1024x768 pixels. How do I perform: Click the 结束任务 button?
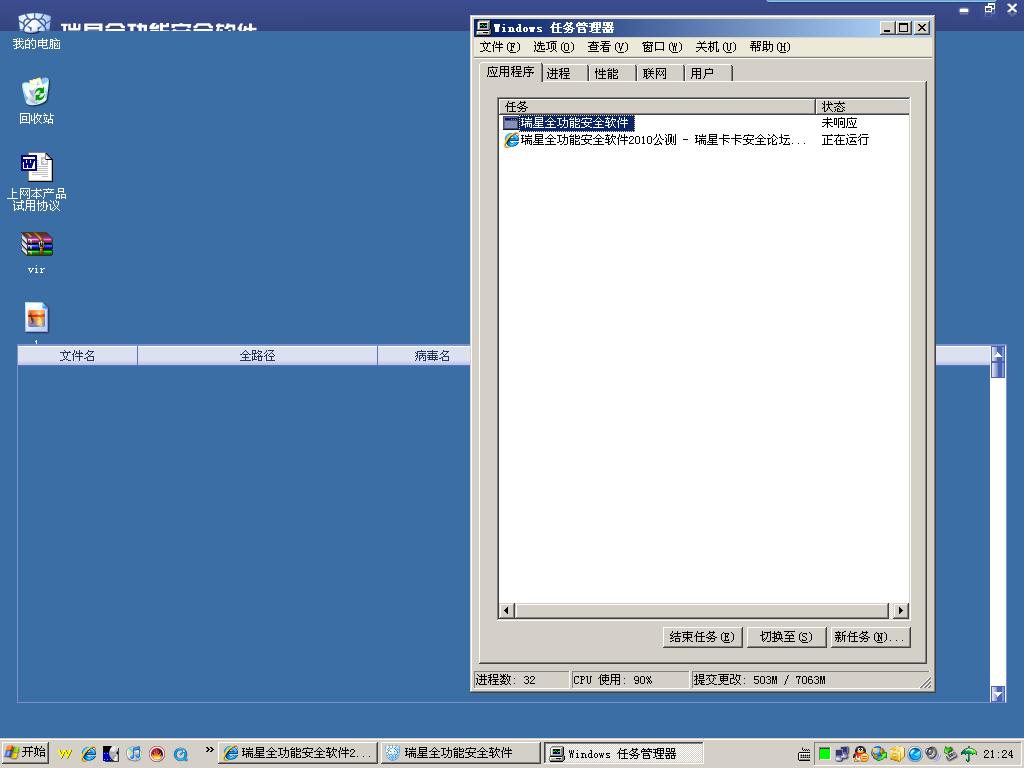coord(702,637)
